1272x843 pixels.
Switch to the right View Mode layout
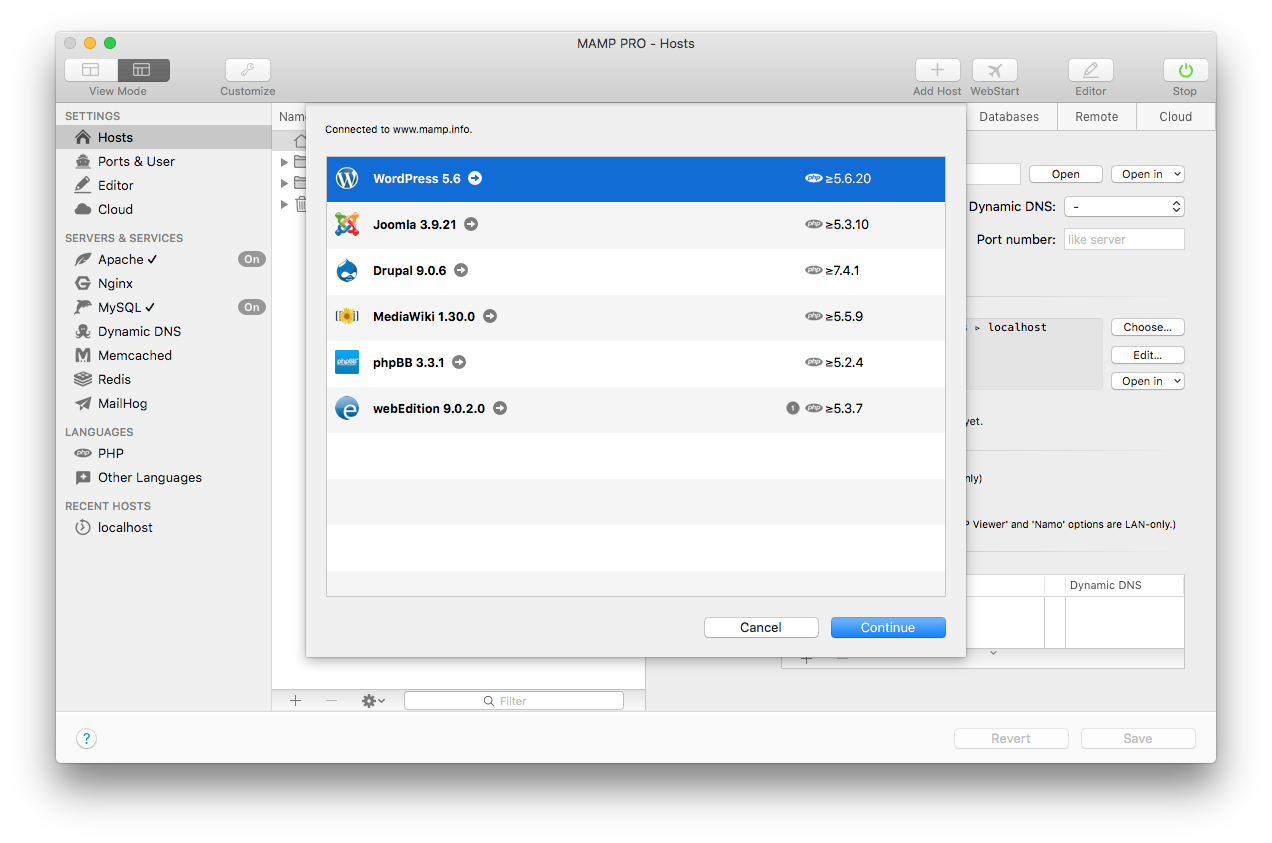pyautogui.click(x=143, y=70)
